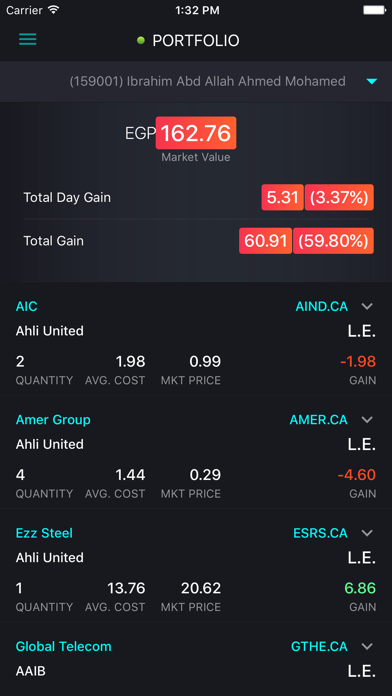This screenshot has width=392, height=696.
Task: Expand the ESRS.CA holding chevron
Action: click(367, 533)
